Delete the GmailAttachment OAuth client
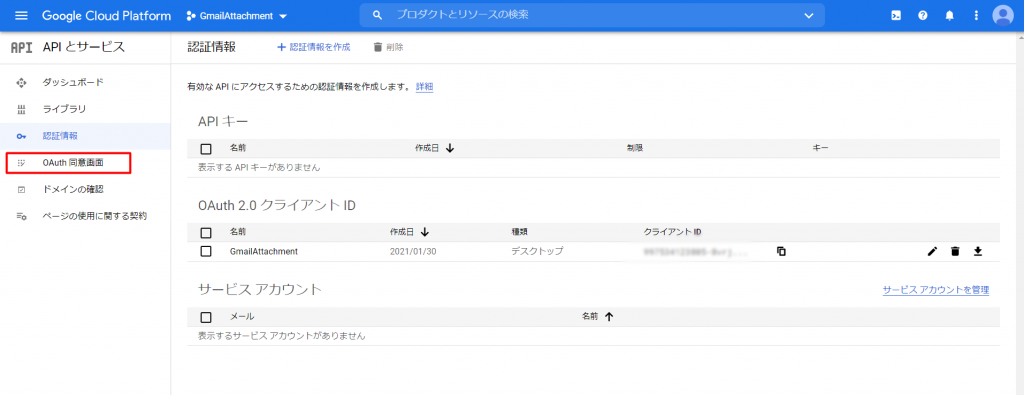Image resolution: width=1024 pixels, height=395 pixels. pos(955,251)
